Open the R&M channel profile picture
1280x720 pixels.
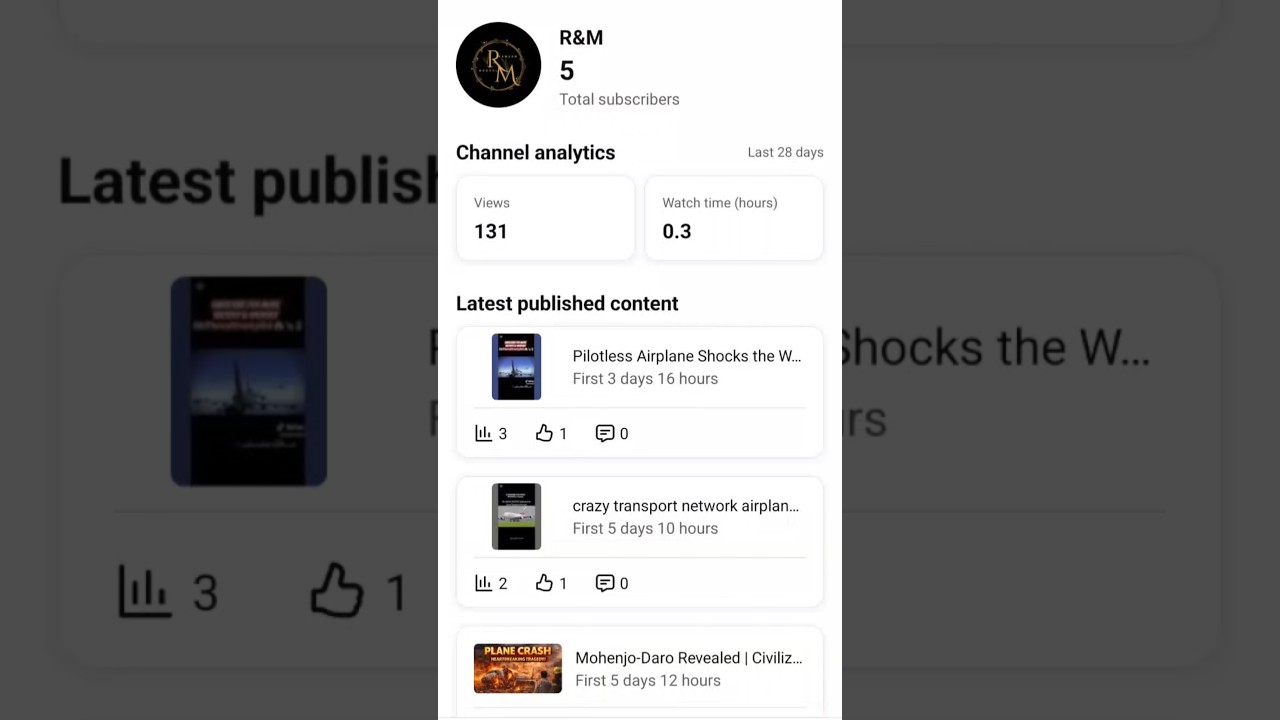[498, 65]
